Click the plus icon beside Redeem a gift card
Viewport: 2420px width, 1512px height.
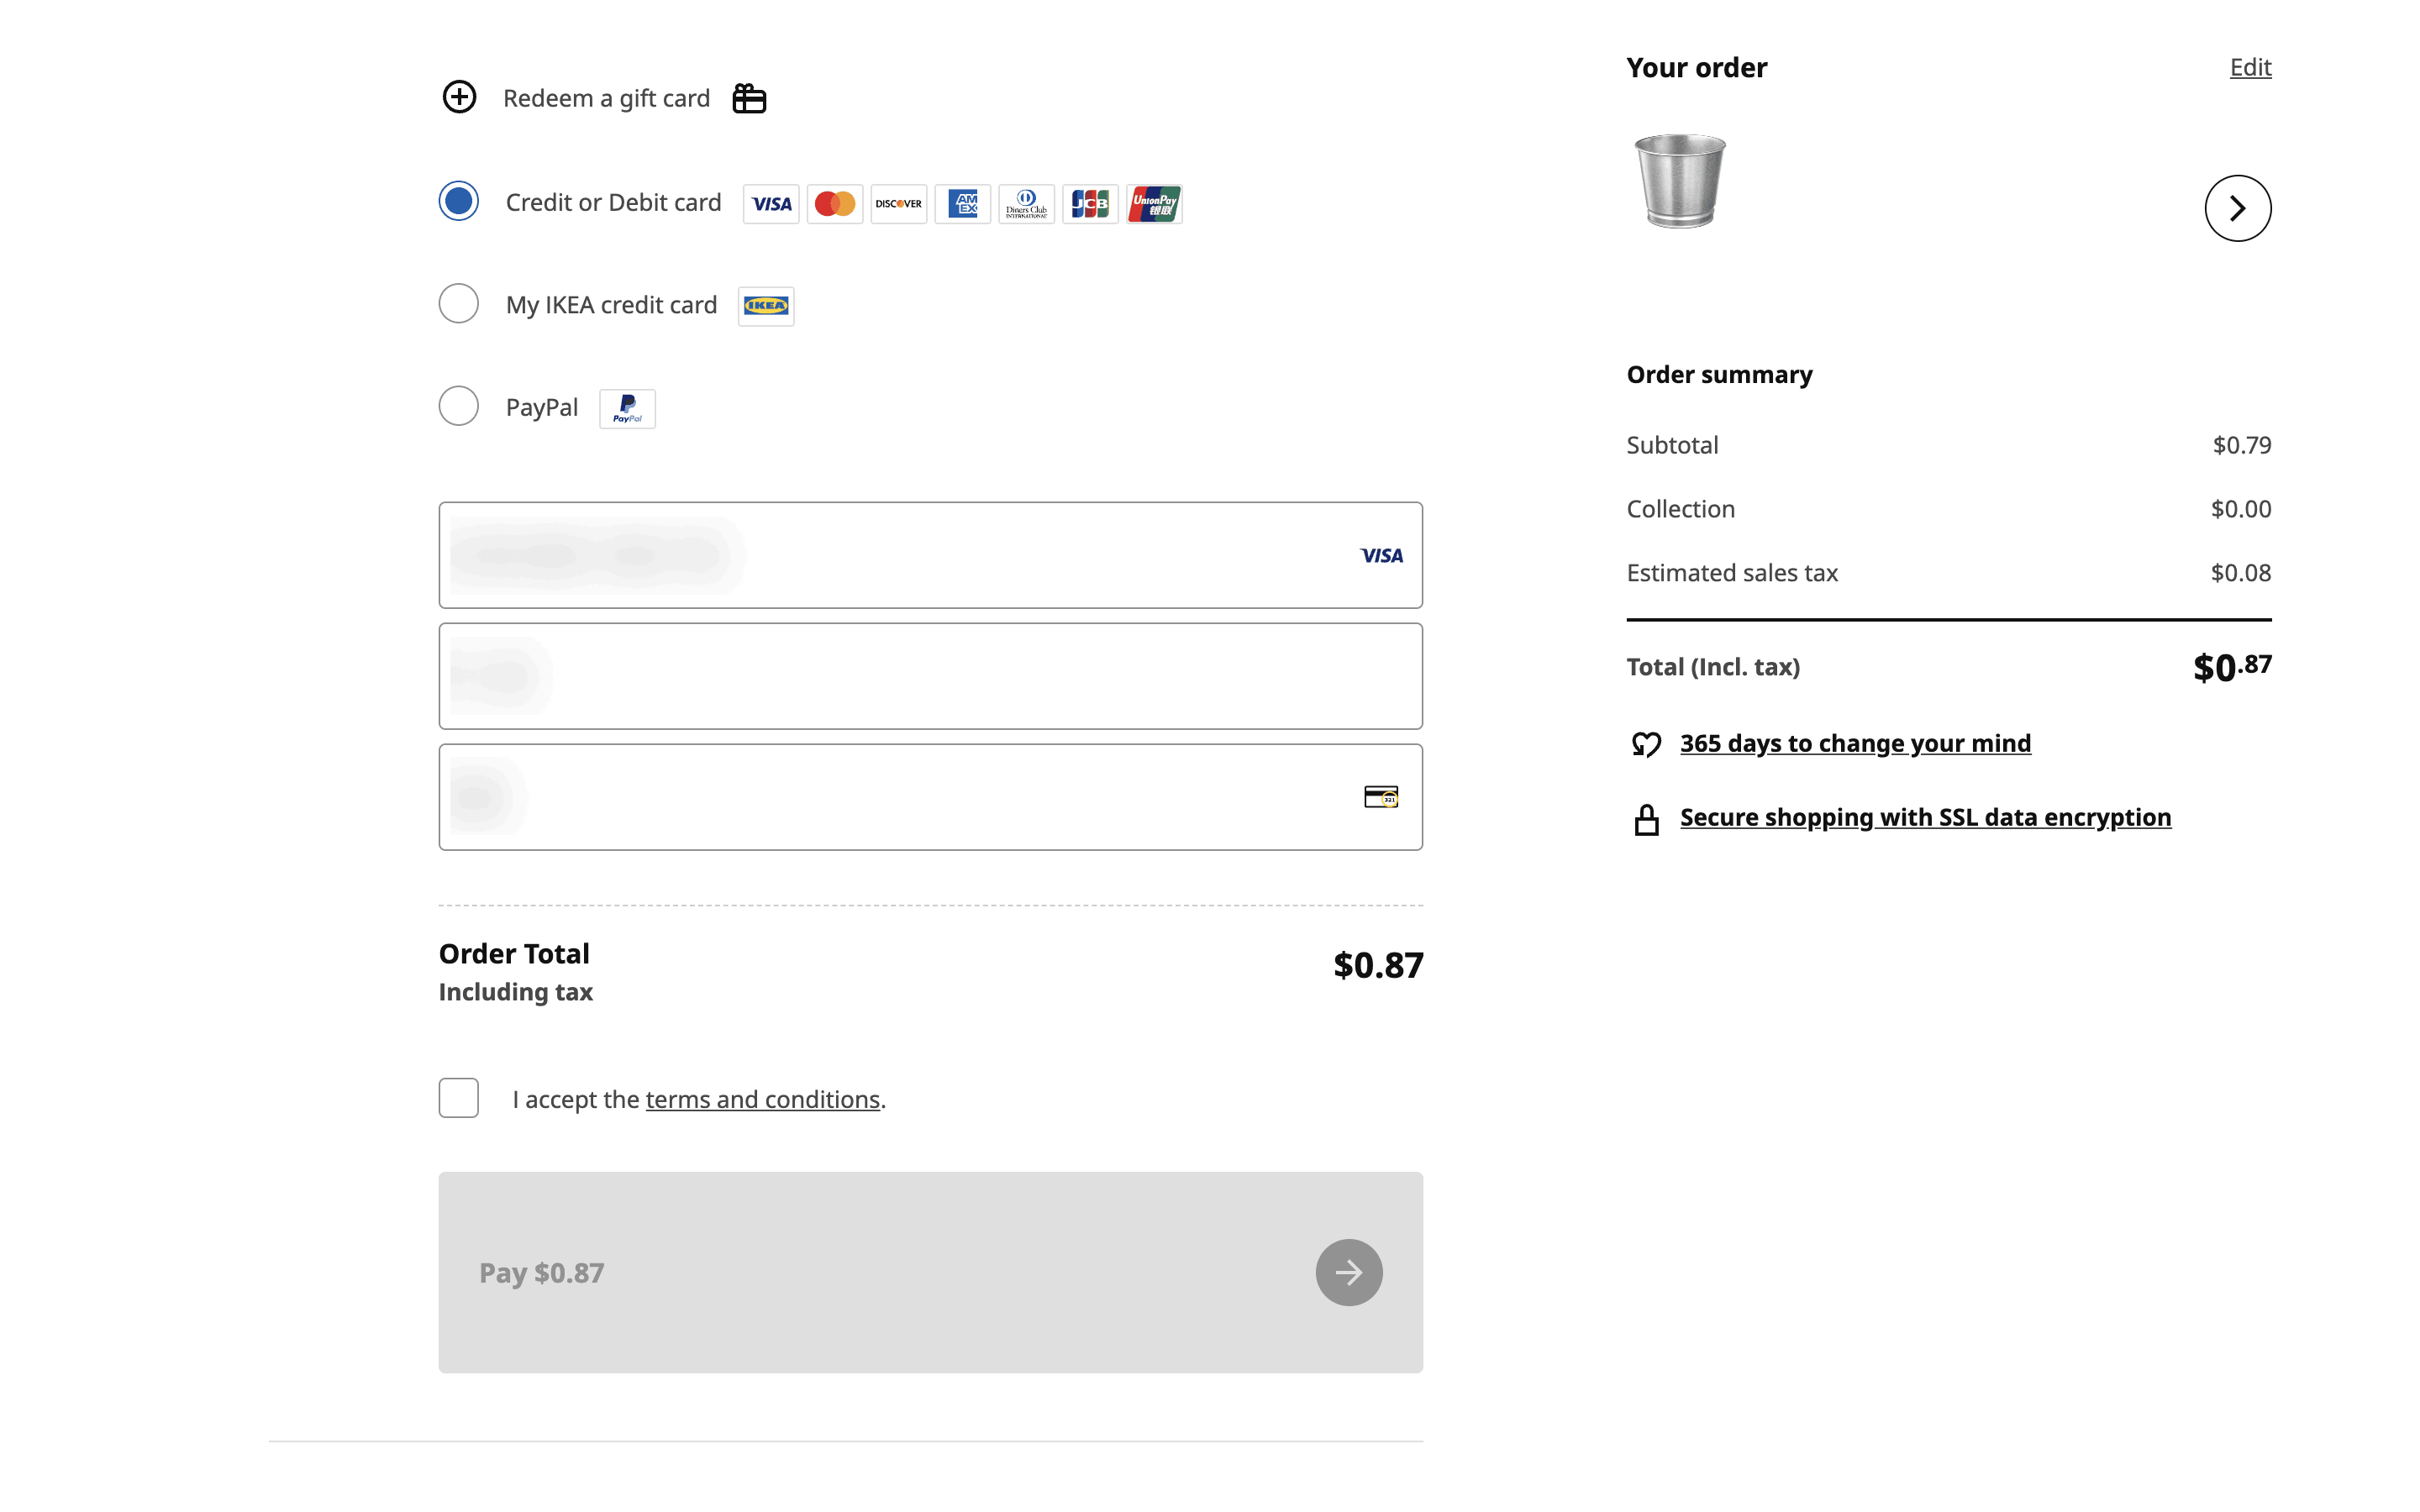click(x=459, y=97)
